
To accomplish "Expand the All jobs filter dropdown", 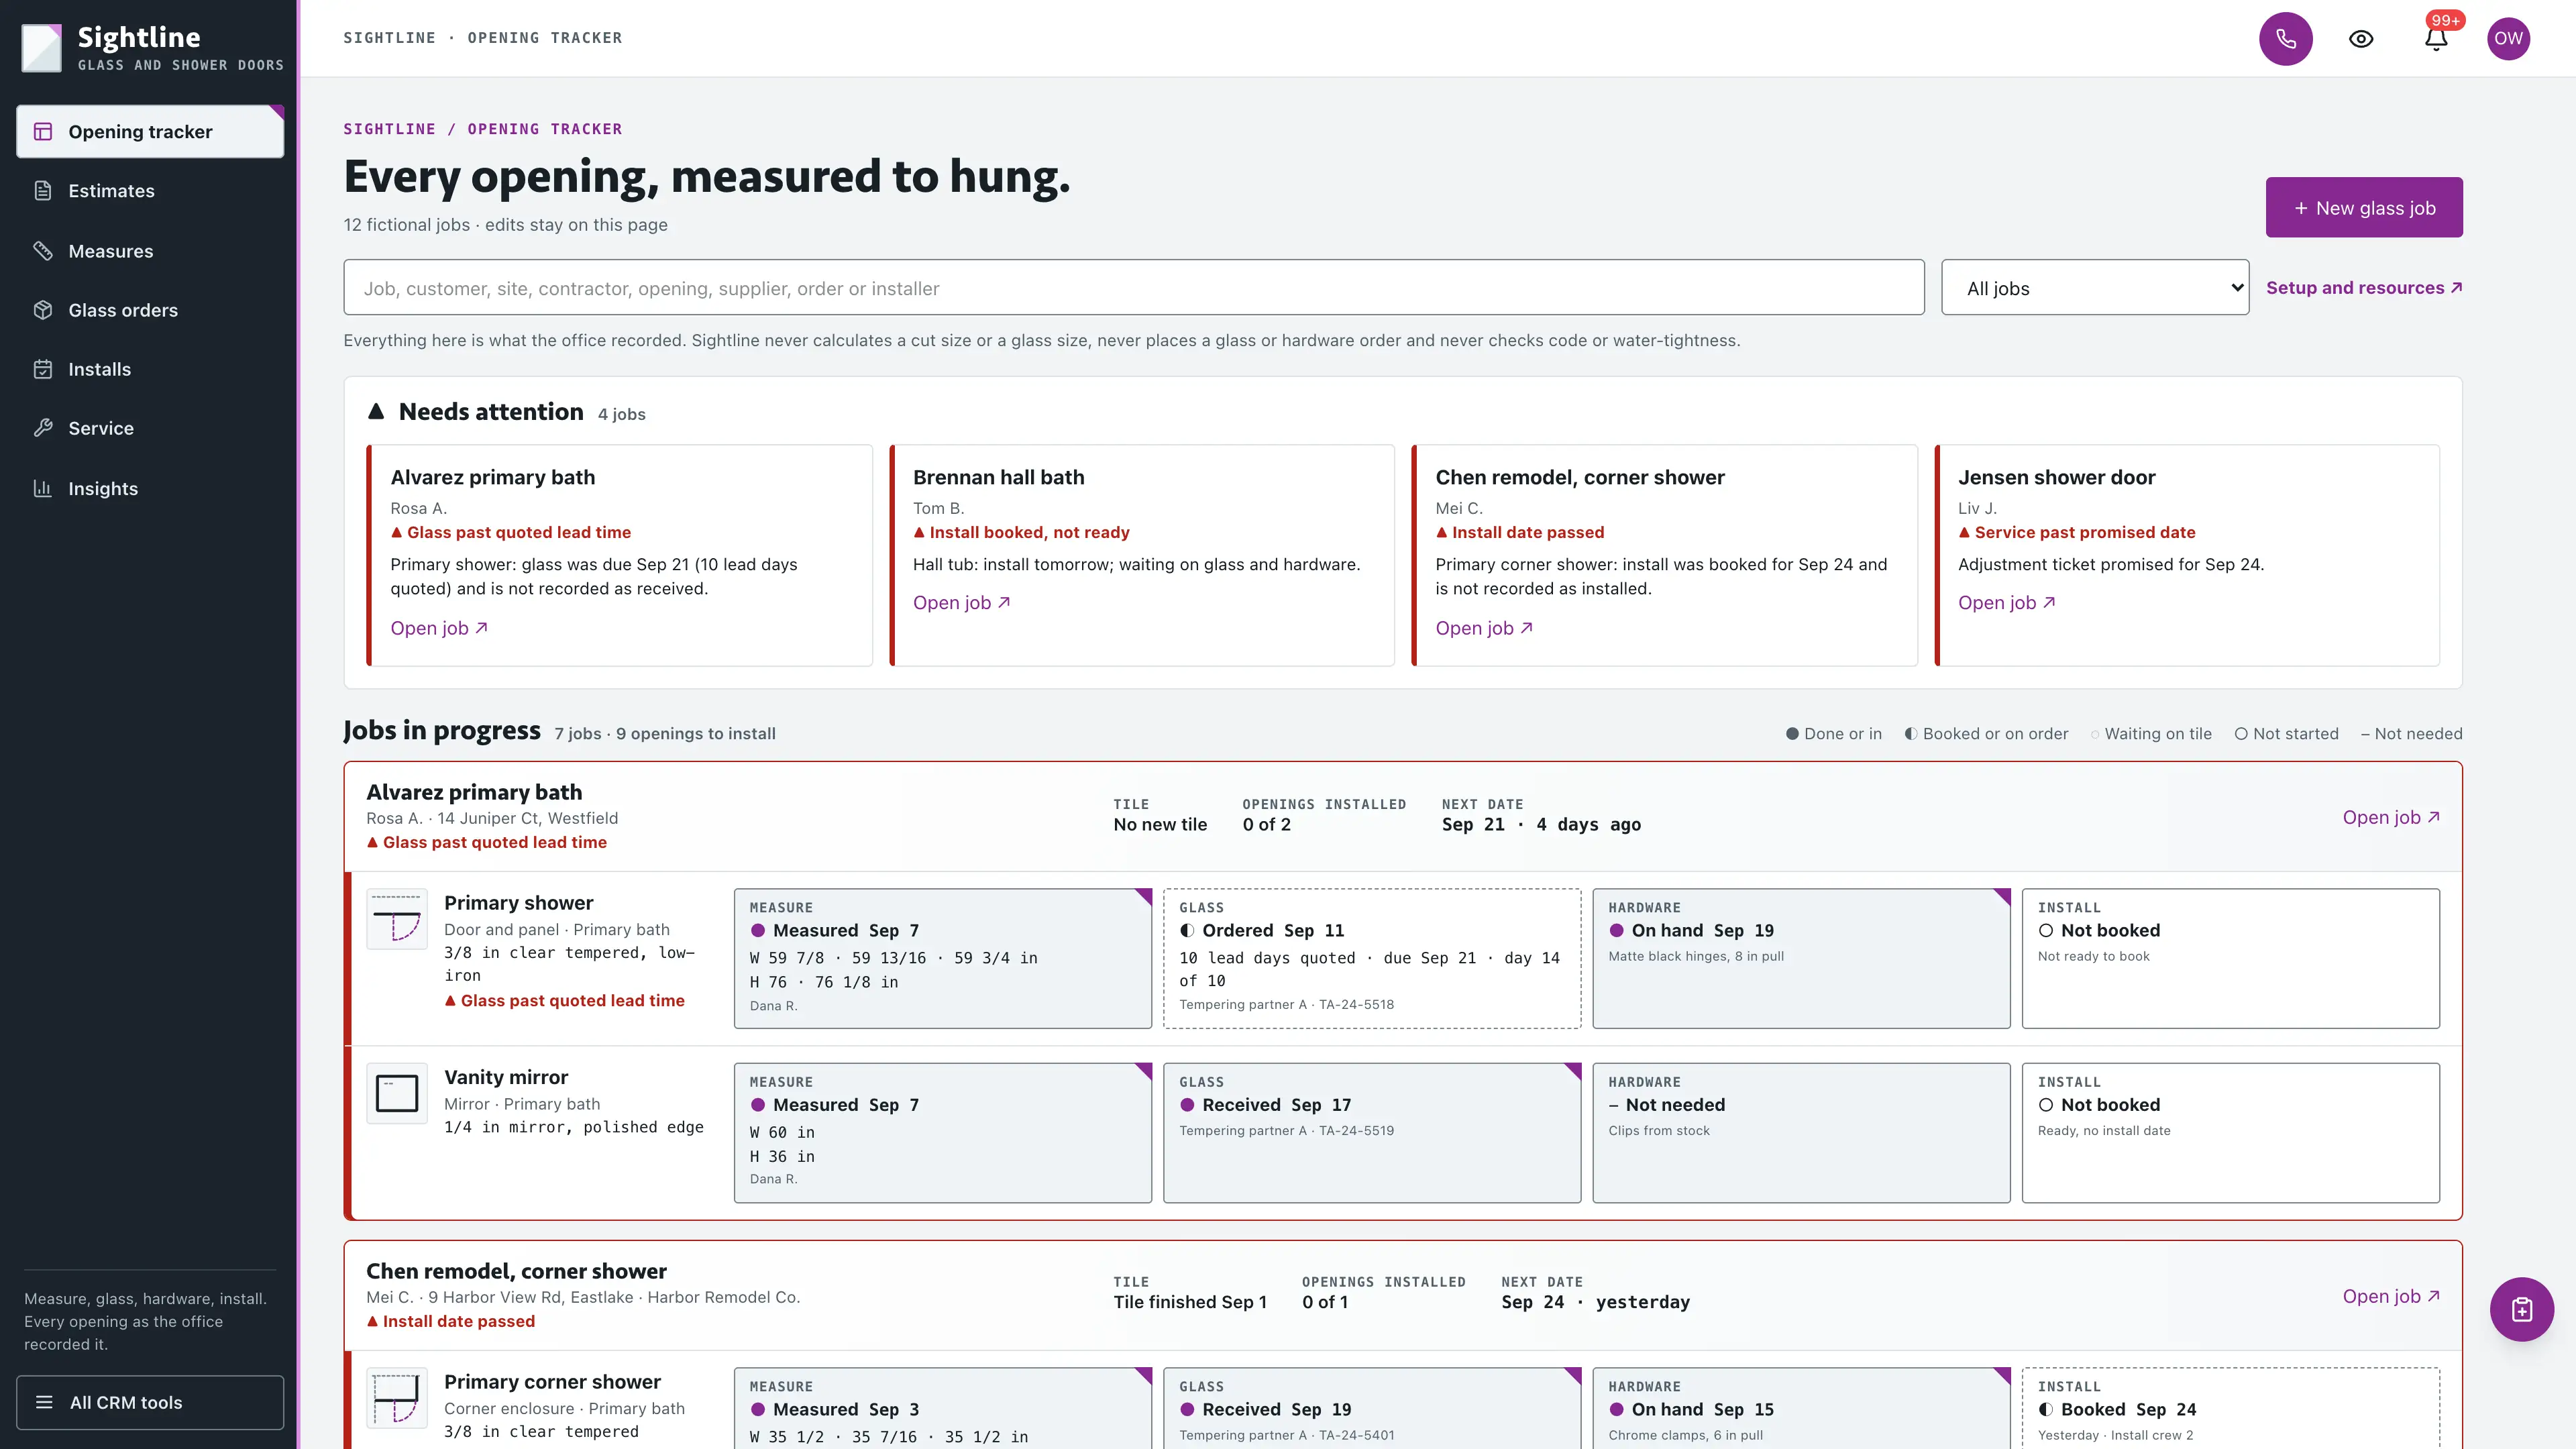I will tap(2095, 288).
